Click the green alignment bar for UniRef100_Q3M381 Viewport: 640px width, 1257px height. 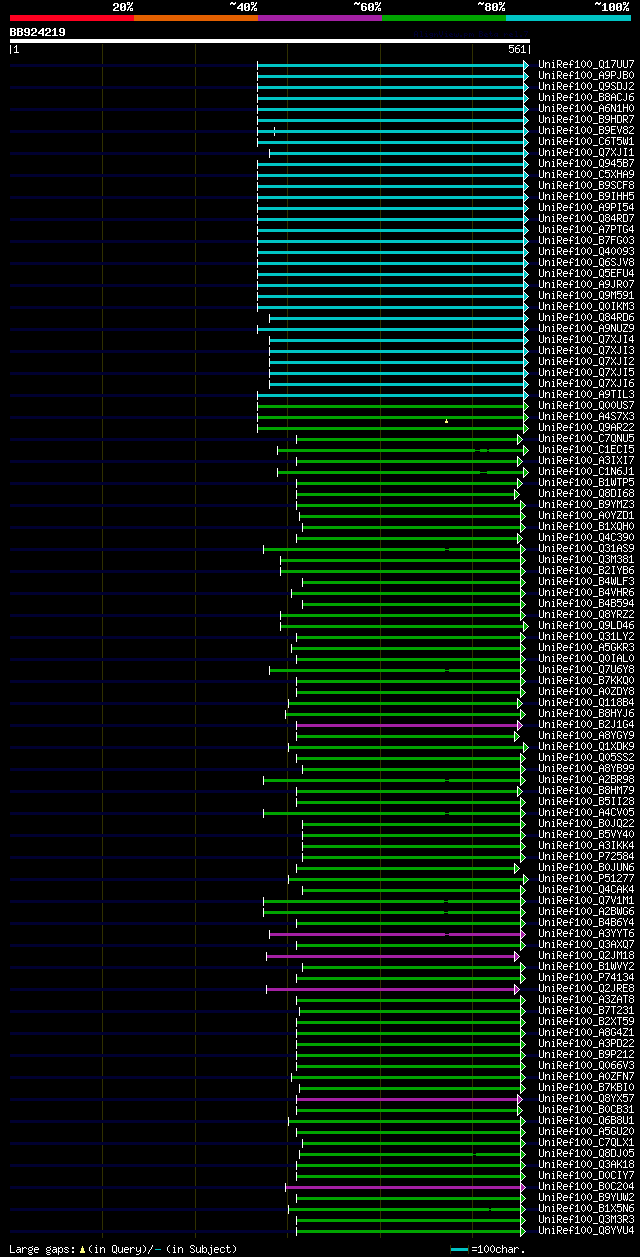tap(401, 560)
